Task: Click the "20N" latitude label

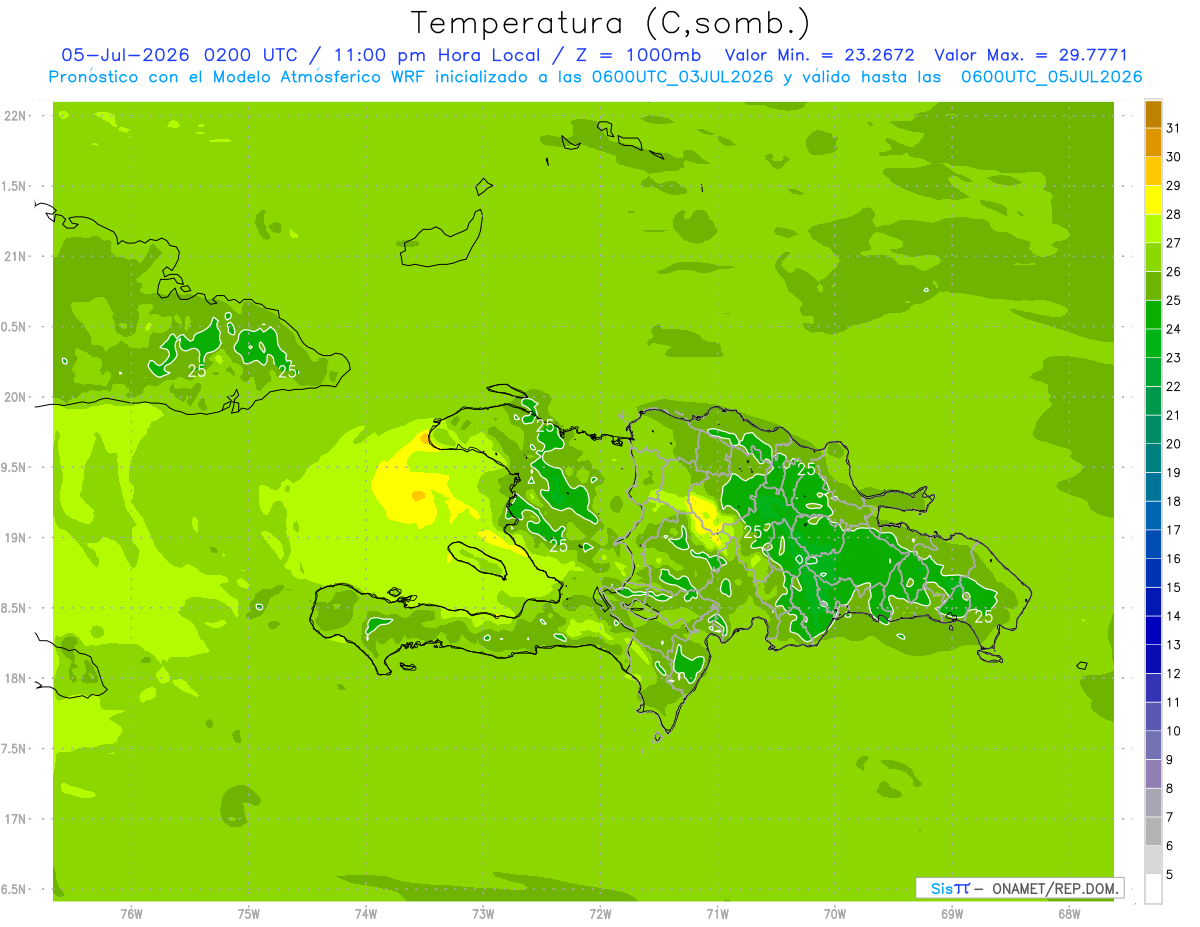Action: coord(13,397)
